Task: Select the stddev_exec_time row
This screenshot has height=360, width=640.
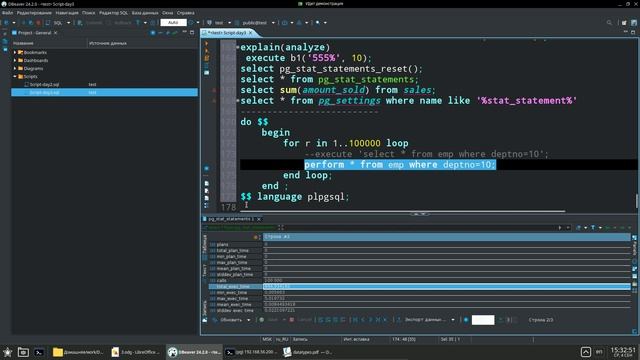Action: [420, 311]
